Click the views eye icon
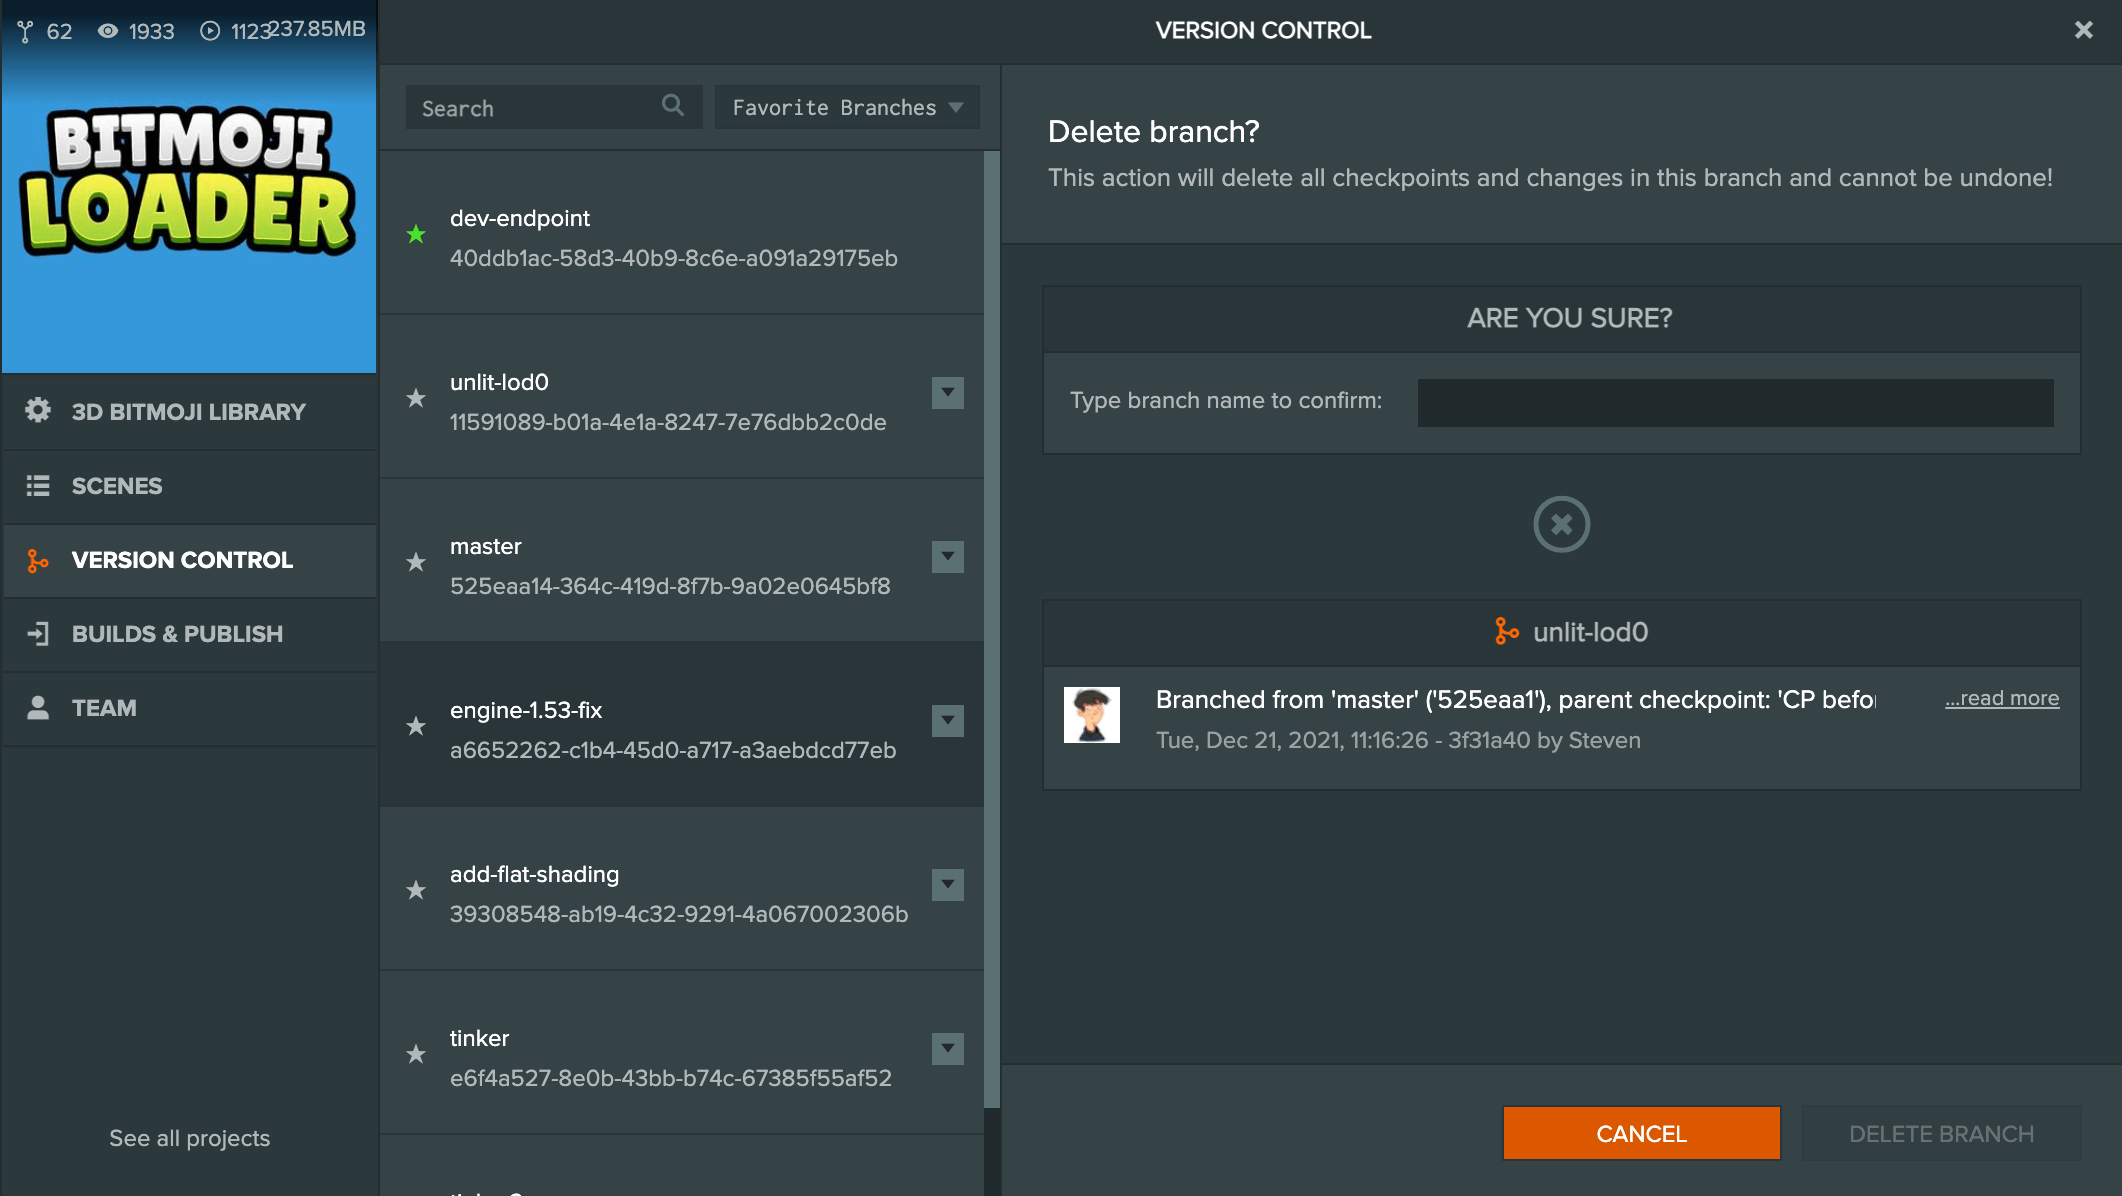 pos(107,32)
